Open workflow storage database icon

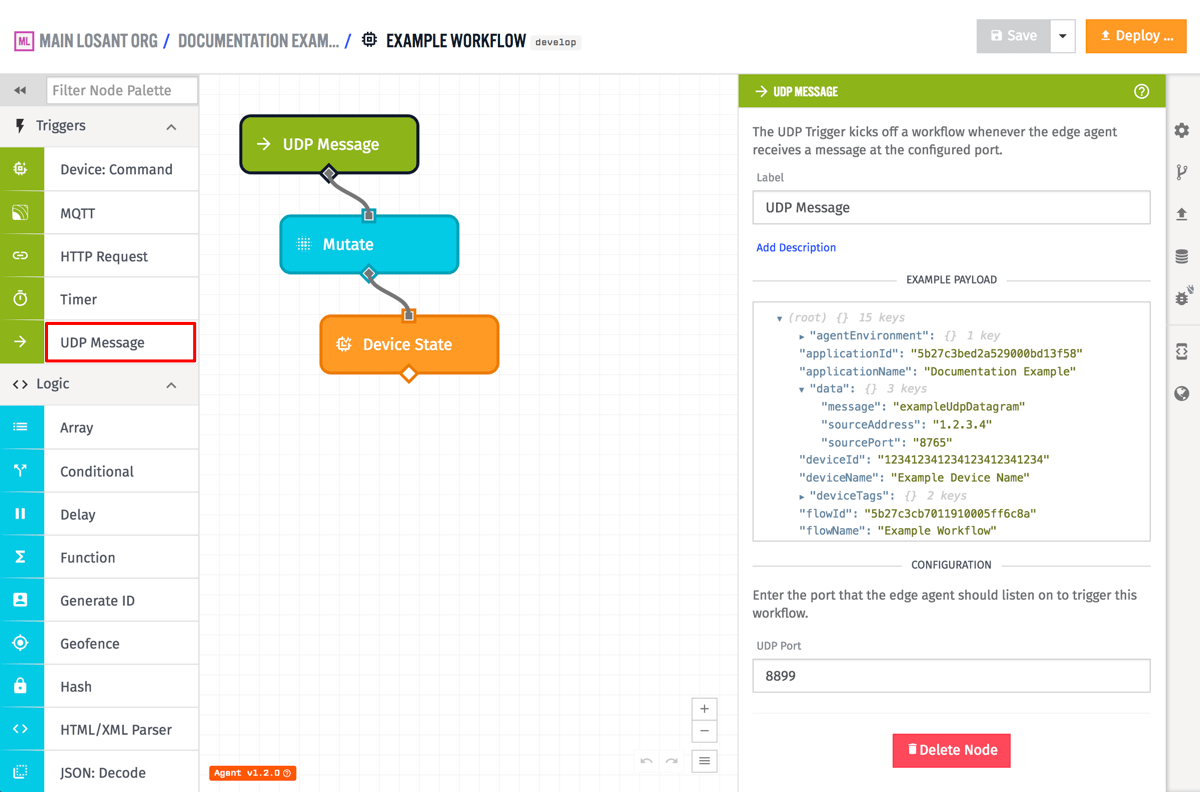(x=1182, y=257)
